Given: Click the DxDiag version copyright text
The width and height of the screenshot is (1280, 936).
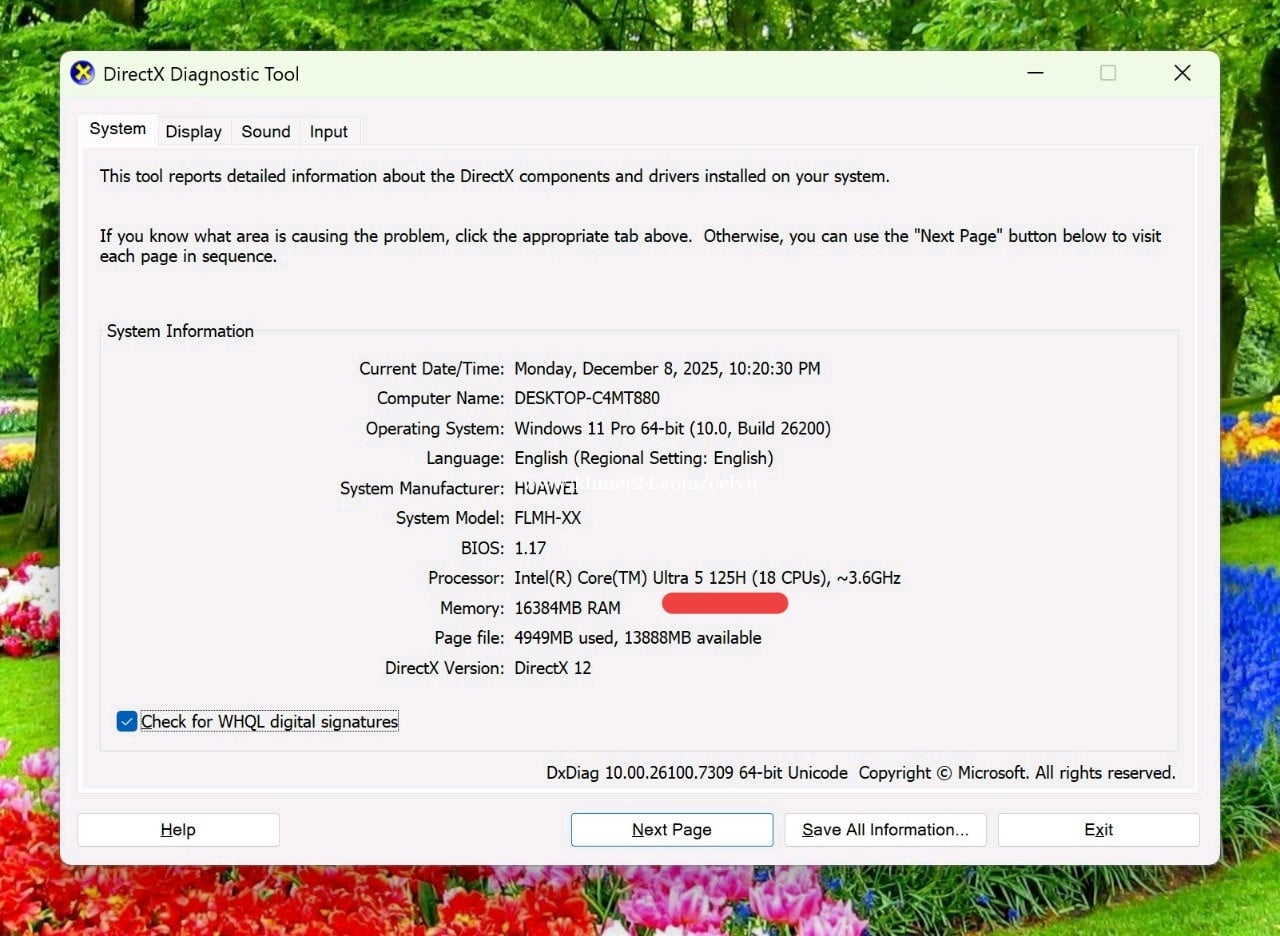Looking at the screenshot, I should [x=860, y=773].
